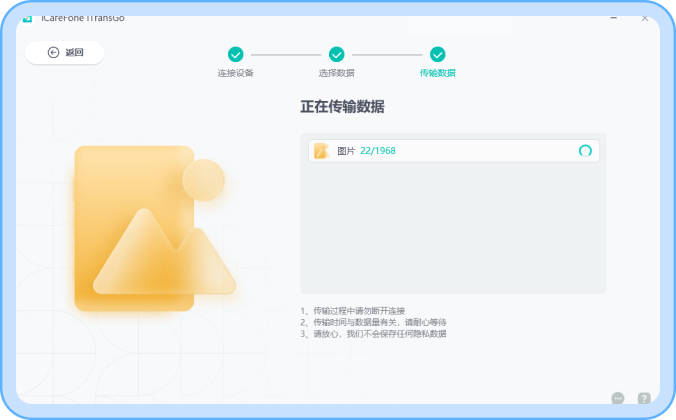Click the 选择数据 step checkmark icon
This screenshot has width=676, height=420.
pos(336,54)
